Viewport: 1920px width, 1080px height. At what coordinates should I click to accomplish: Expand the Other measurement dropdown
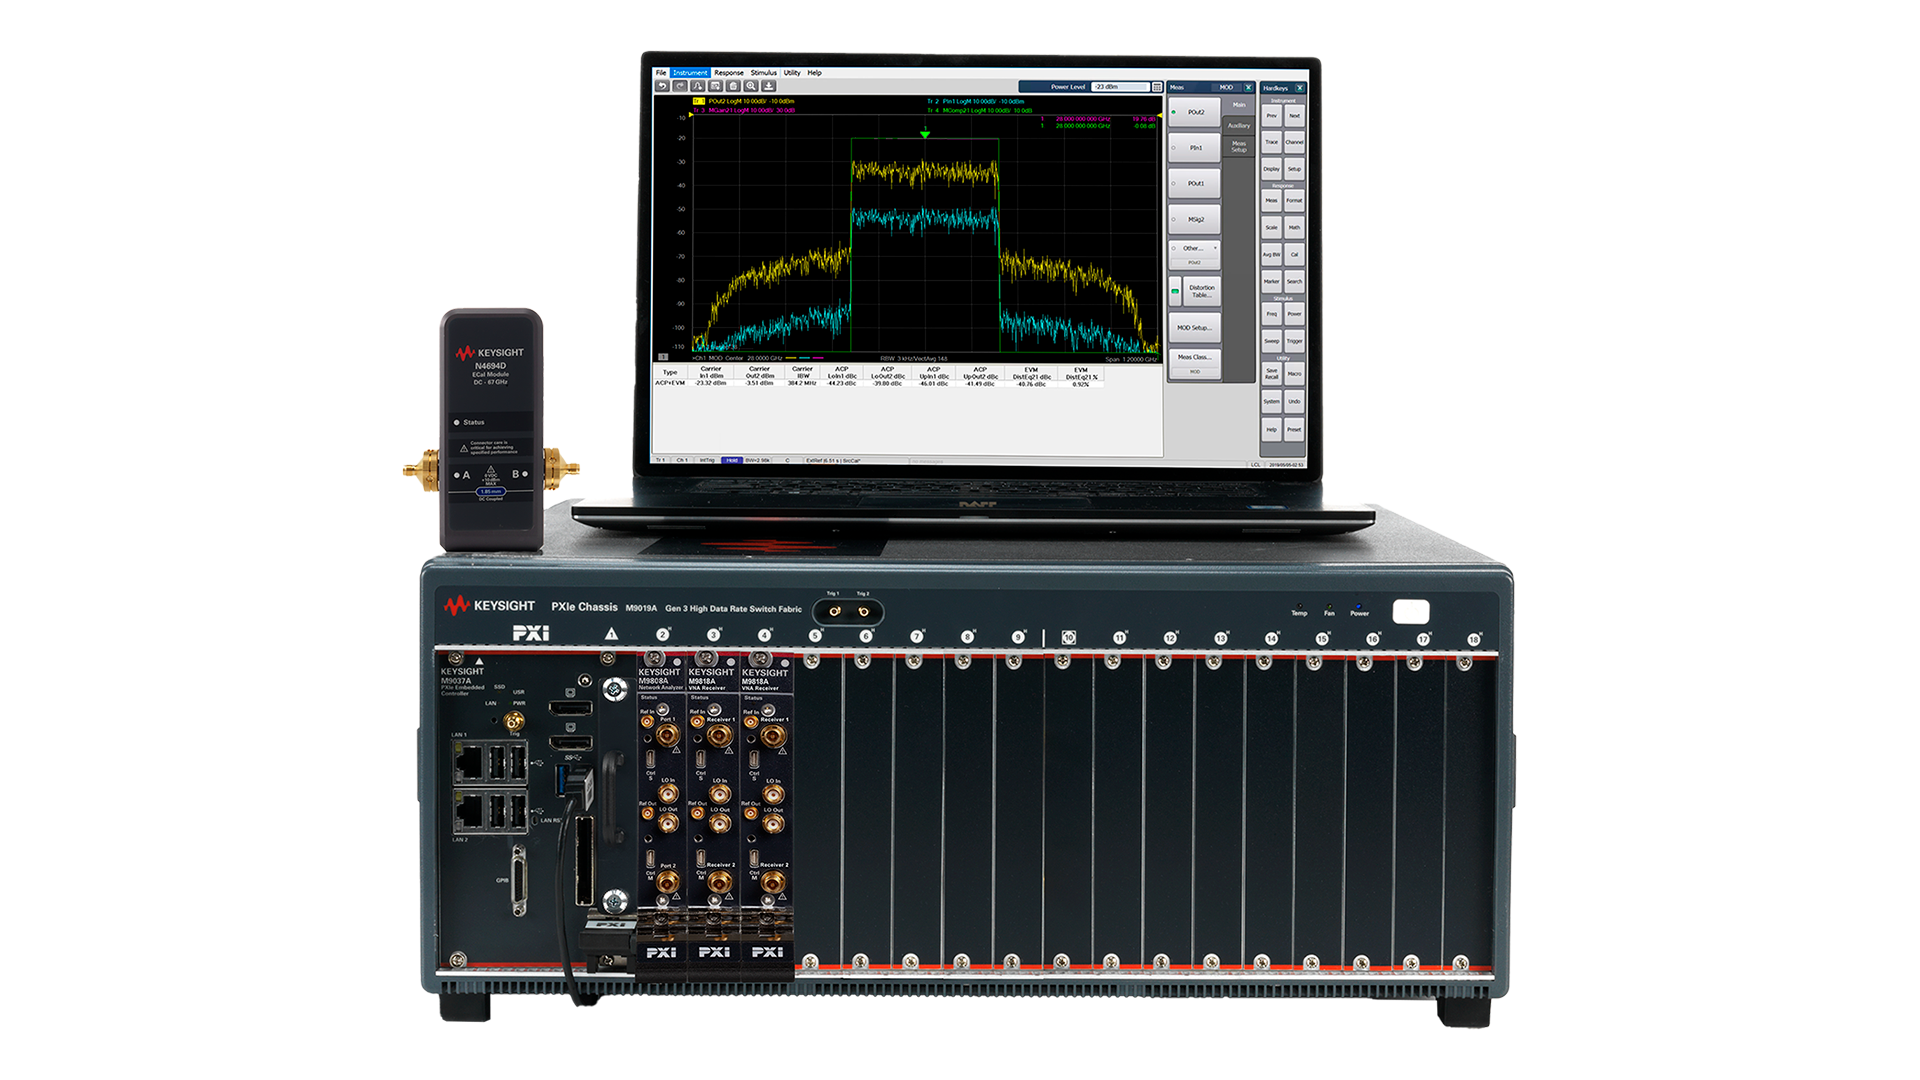coord(1215,248)
